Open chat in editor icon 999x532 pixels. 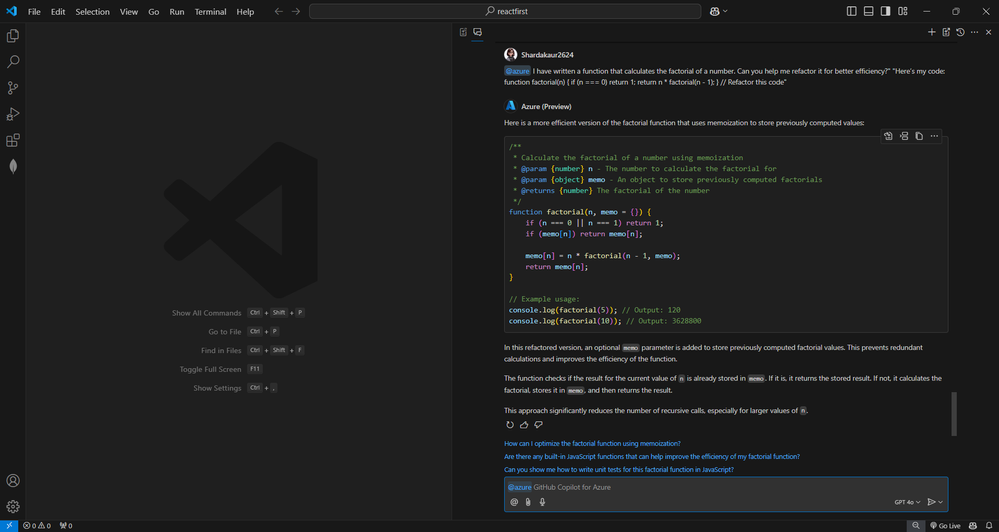click(946, 32)
